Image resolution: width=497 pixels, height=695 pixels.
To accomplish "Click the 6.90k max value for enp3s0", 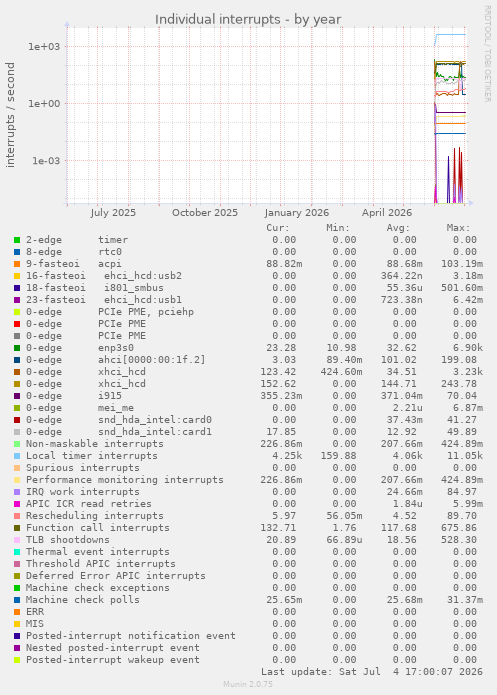I will click(x=468, y=348).
